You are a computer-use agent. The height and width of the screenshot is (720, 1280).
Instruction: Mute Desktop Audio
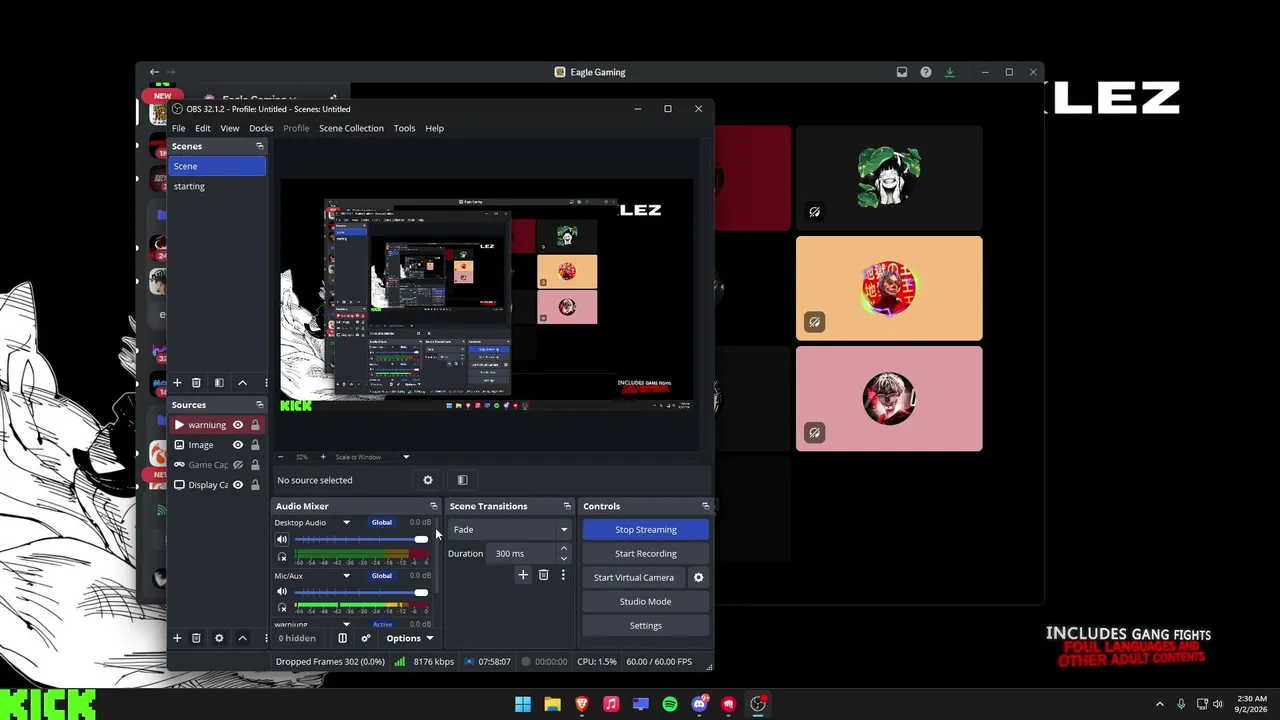coord(282,540)
